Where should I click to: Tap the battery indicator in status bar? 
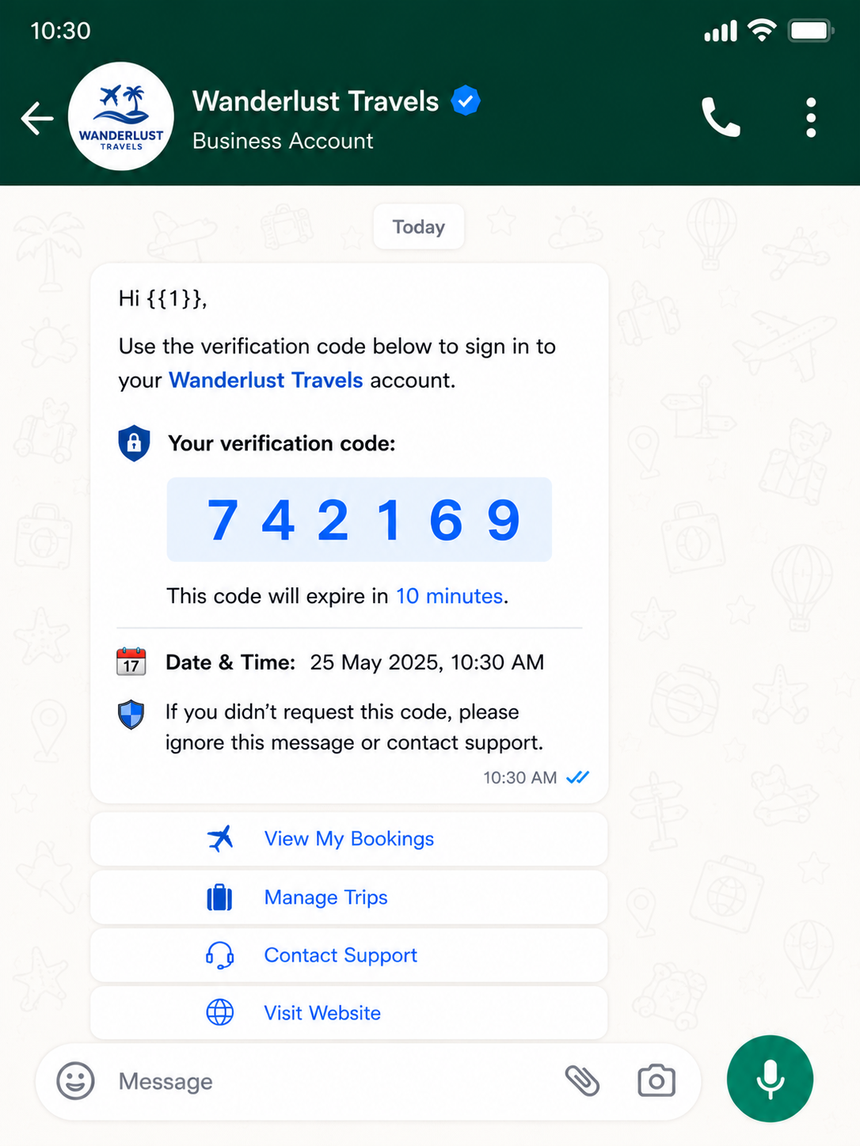tap(811, 31)
